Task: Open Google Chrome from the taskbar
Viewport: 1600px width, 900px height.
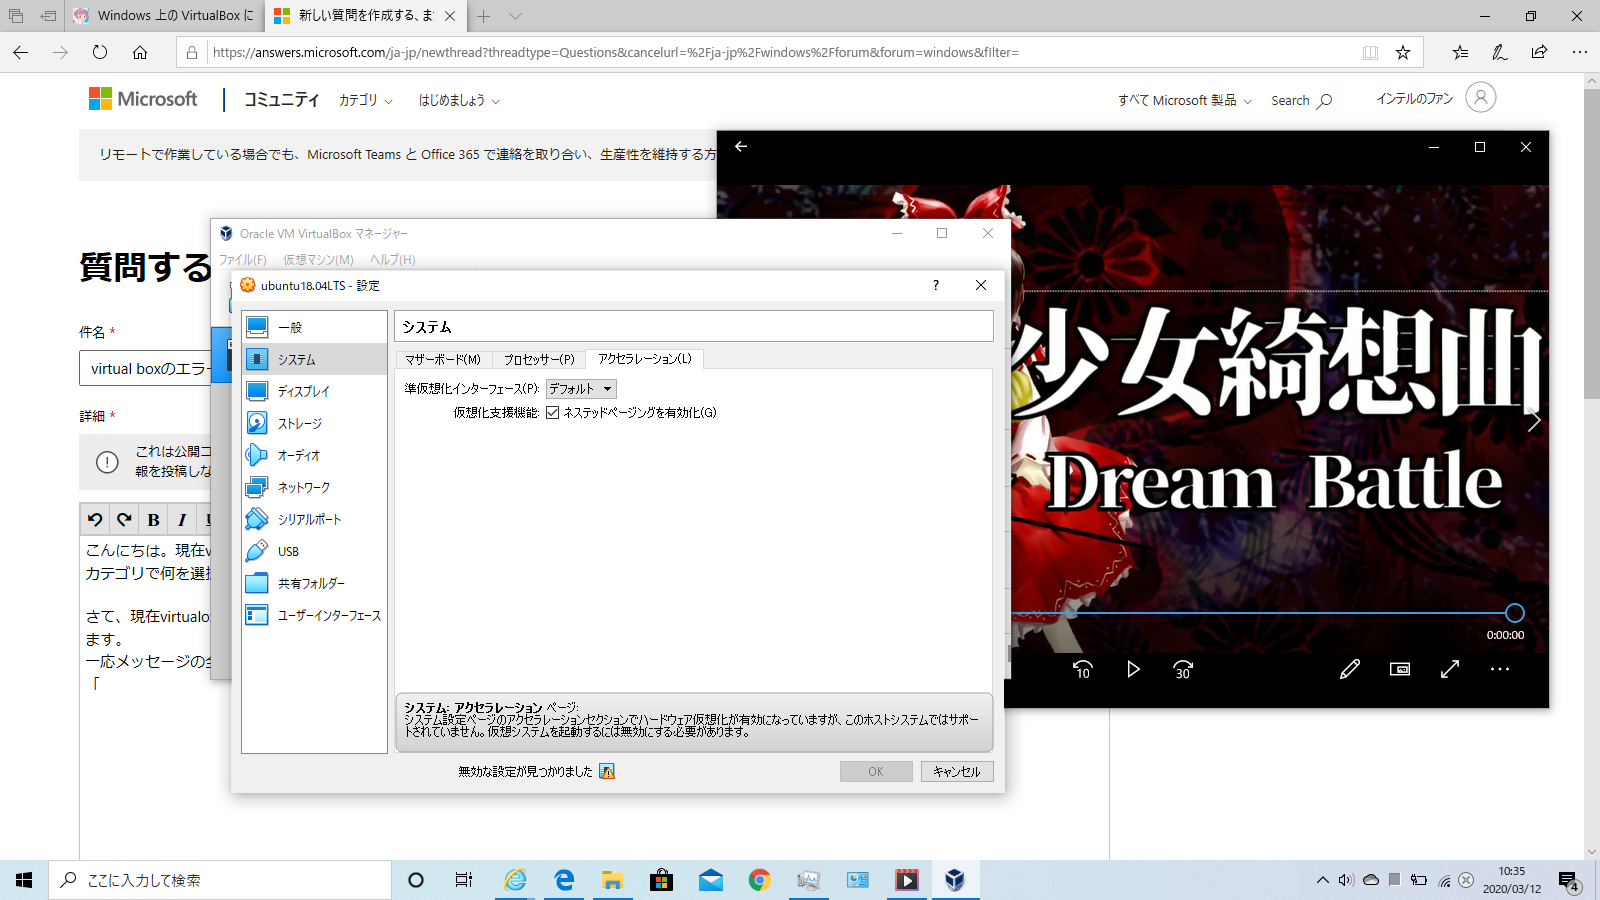Action: [x=760, y=880]
